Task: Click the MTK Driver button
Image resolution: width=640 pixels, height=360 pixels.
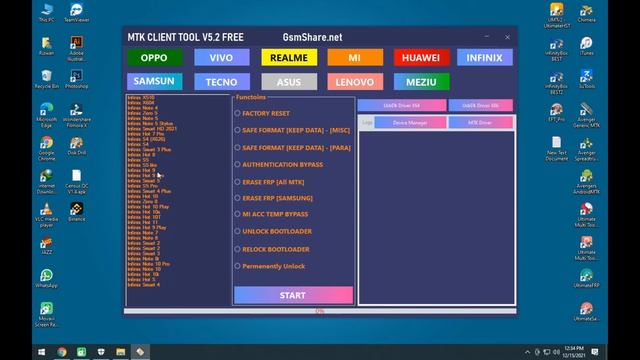Action: point(480,122)
